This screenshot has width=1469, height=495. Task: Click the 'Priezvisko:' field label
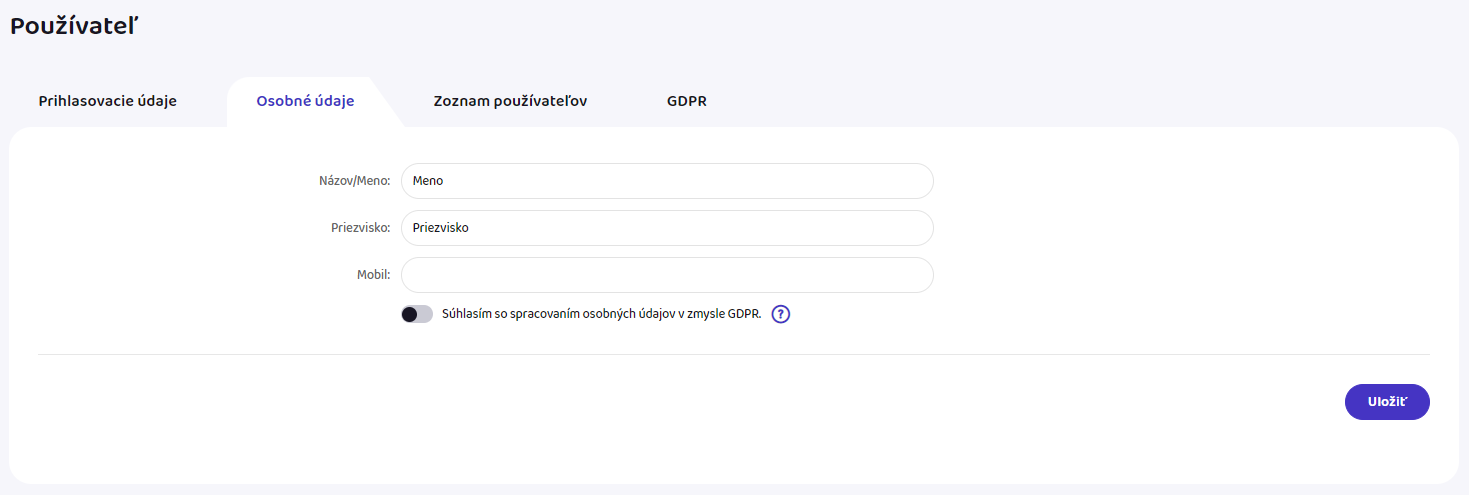tap(360, 228)
